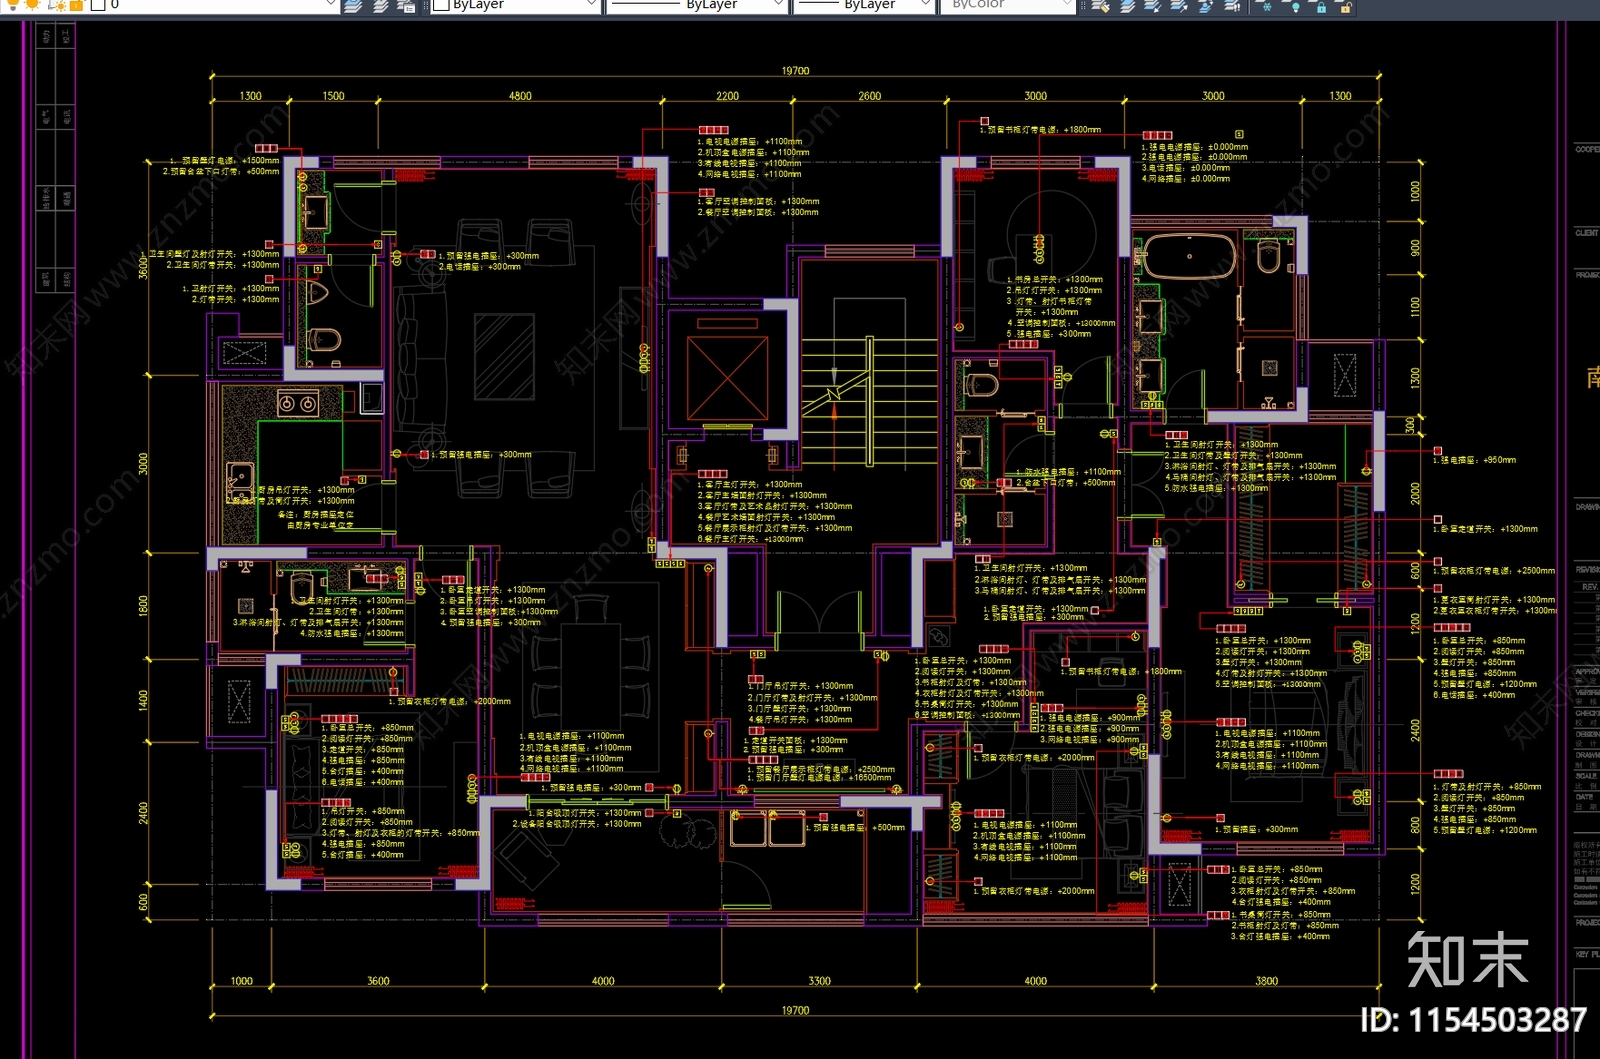The image size is (1600, 1059).
Task: Click the top dimension text 2600
Action: pyautogui.click(x=869, y=96)
